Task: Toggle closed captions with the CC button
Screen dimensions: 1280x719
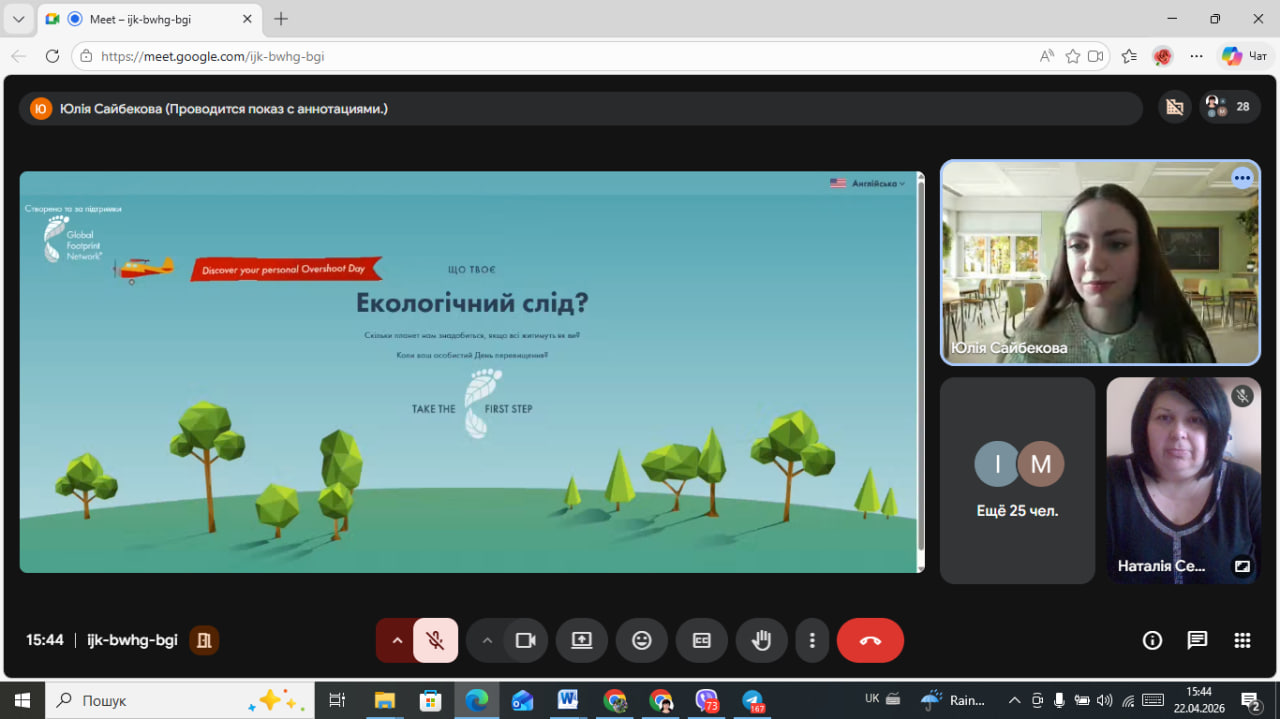Action: pos(702,641)
